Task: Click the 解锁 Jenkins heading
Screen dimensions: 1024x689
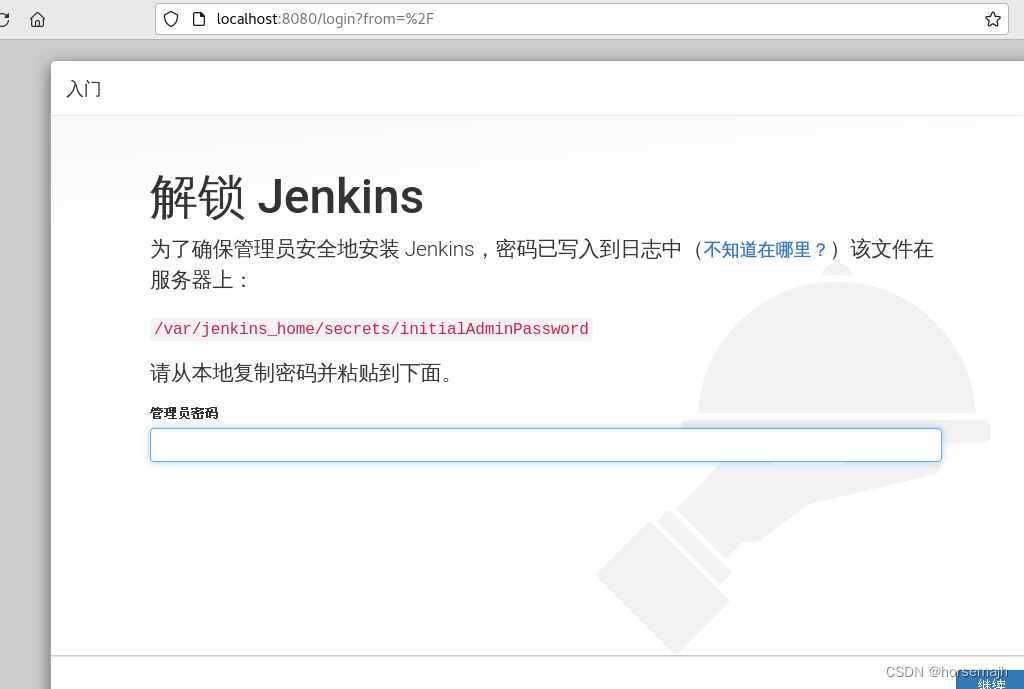Action: click(x=287, y=197)
